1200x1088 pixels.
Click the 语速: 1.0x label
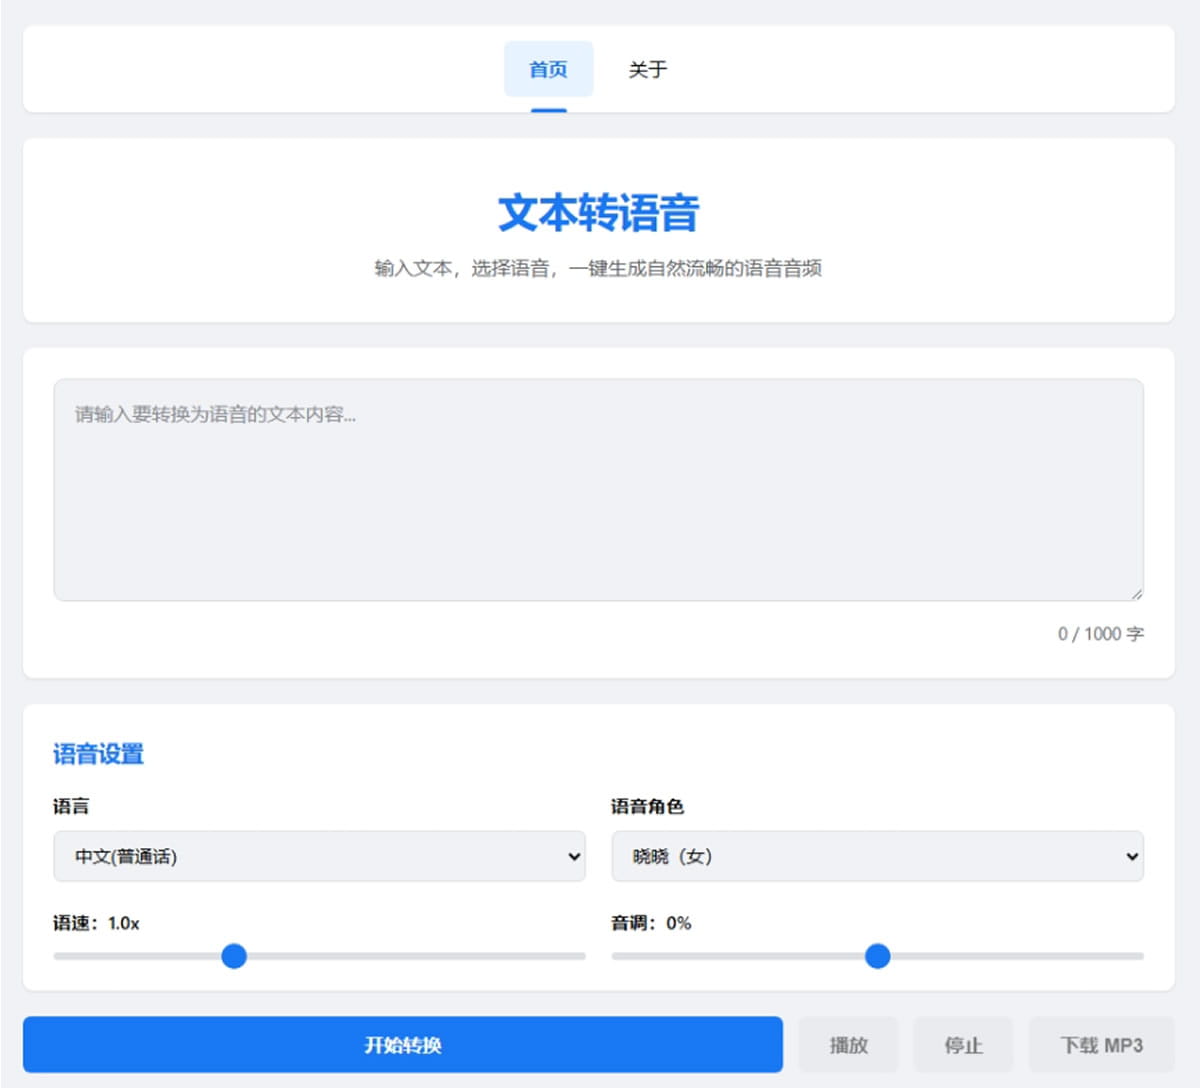[97, 924]
